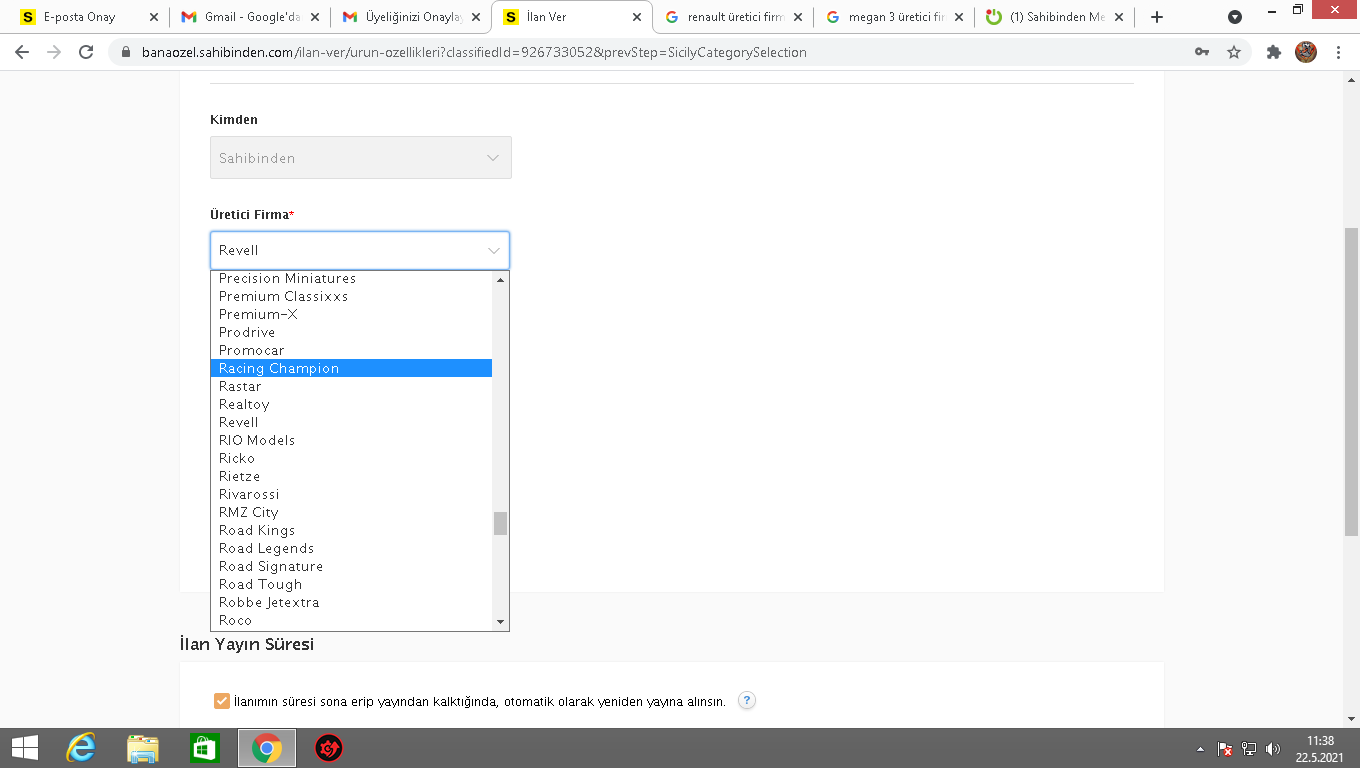This screenshot has height=768, width=1360.
Task: Click the dropdown list scrollbar thumb
Action: (x=501, y=524)
